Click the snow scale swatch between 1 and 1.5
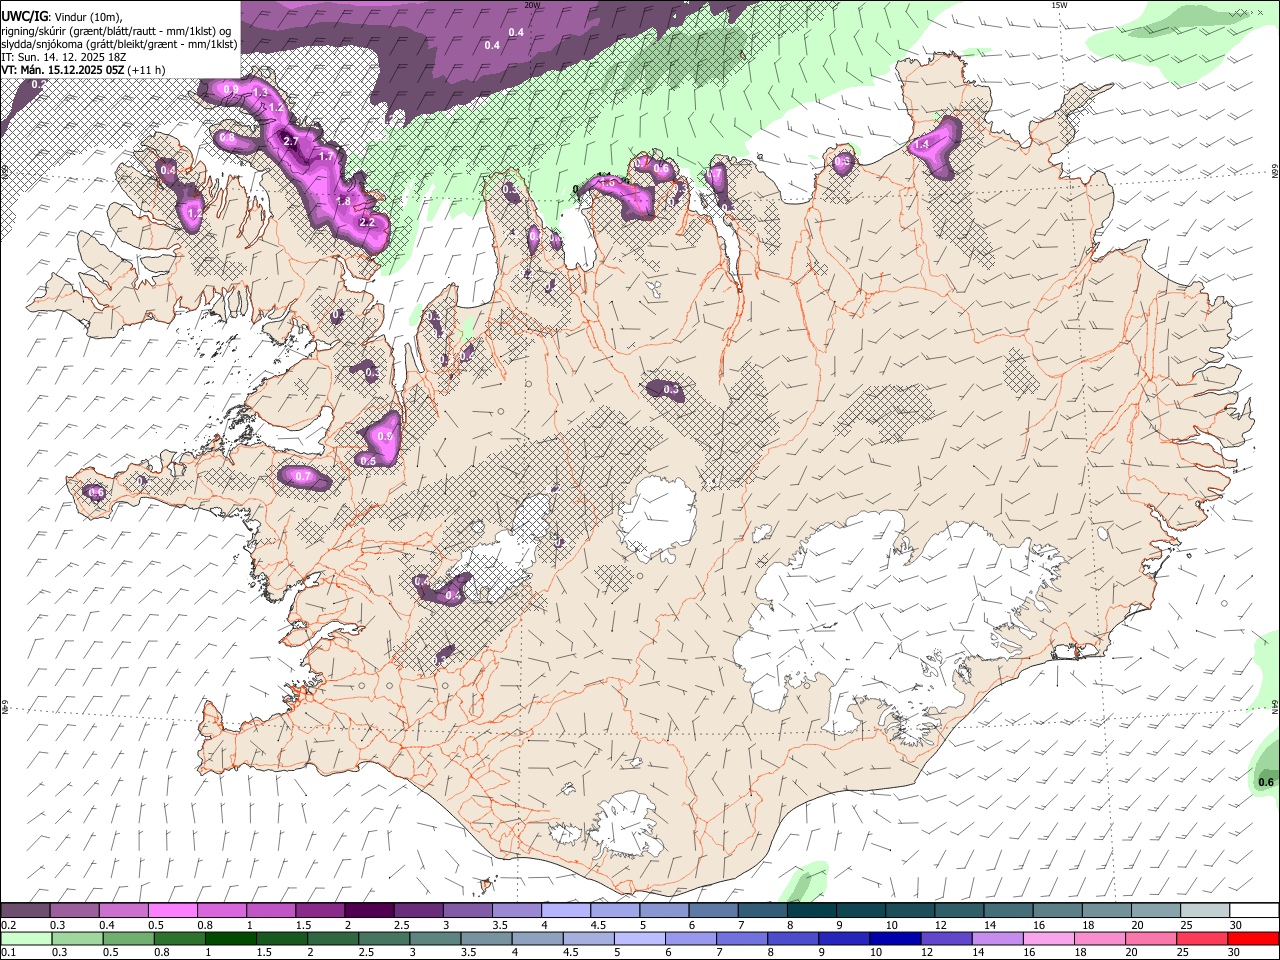The height and width of the screenshot is (960, 1280). [x=271, y=911]
